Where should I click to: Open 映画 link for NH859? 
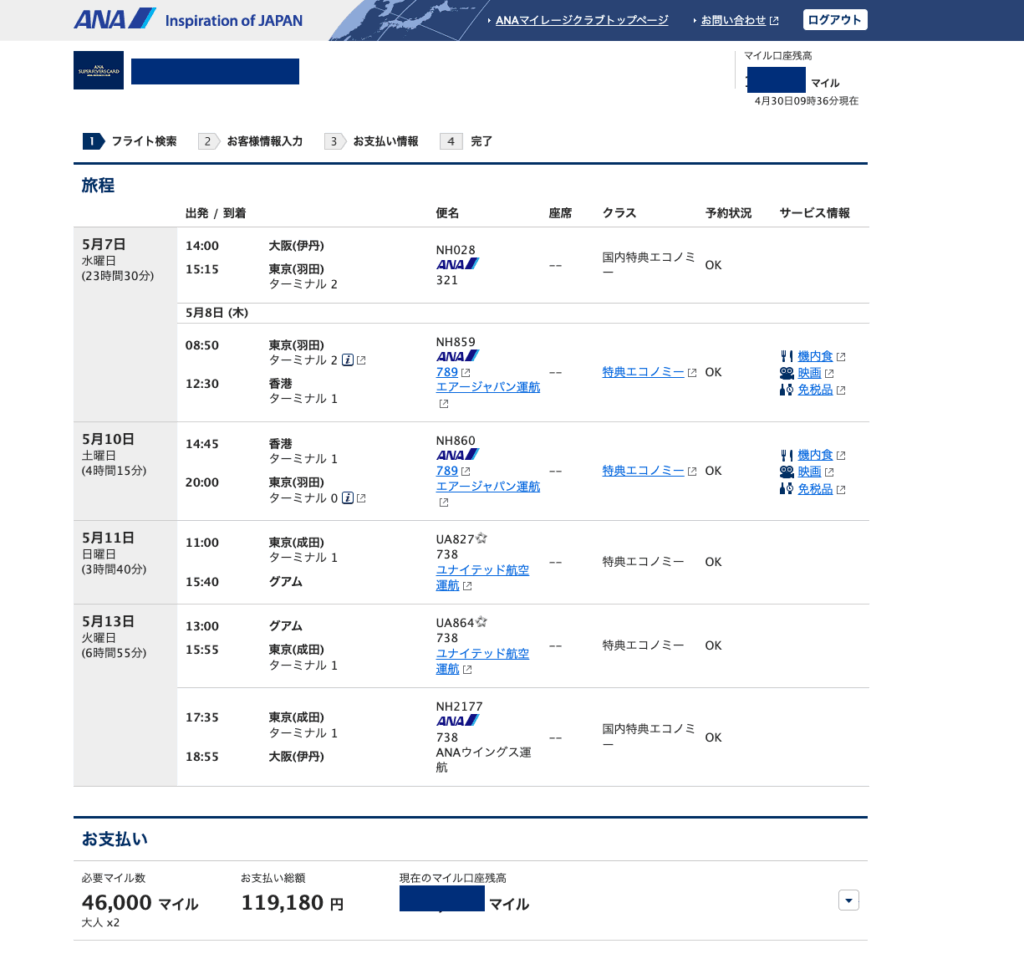(809, 373)
